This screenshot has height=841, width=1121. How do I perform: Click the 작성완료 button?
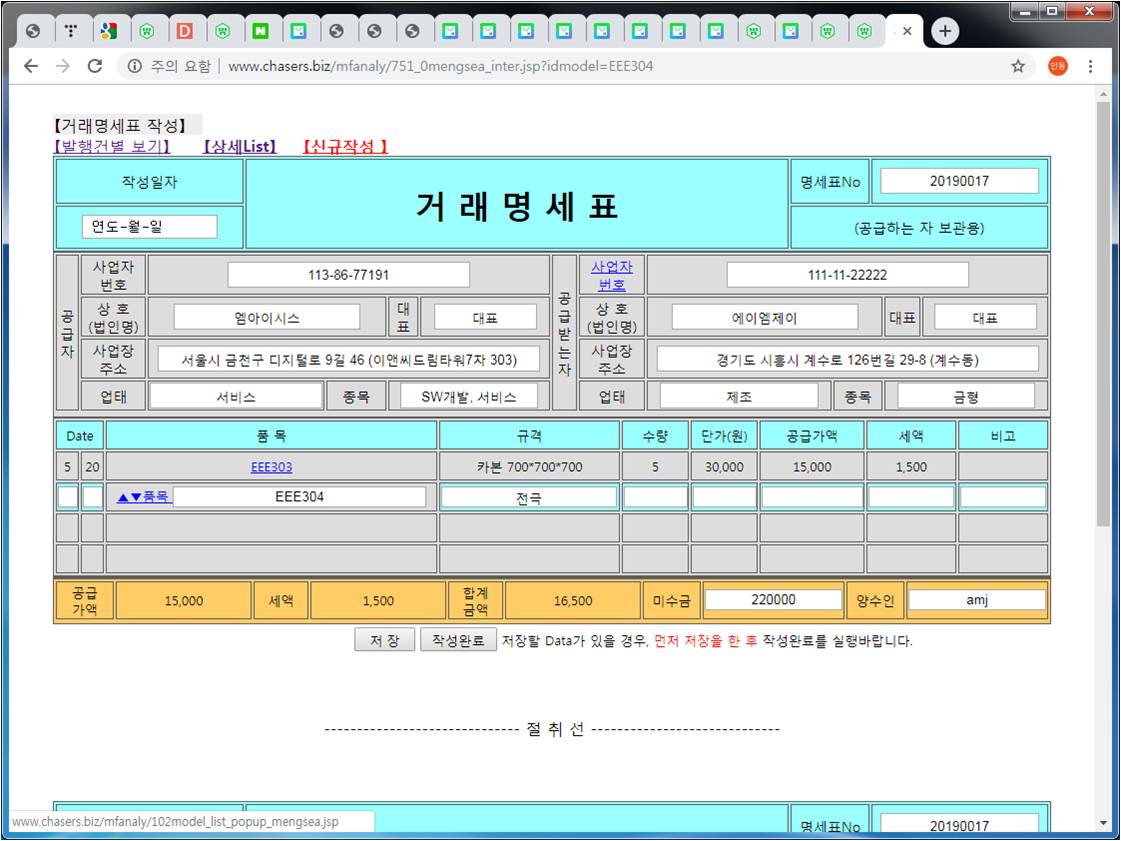click(x=458, y=640)
